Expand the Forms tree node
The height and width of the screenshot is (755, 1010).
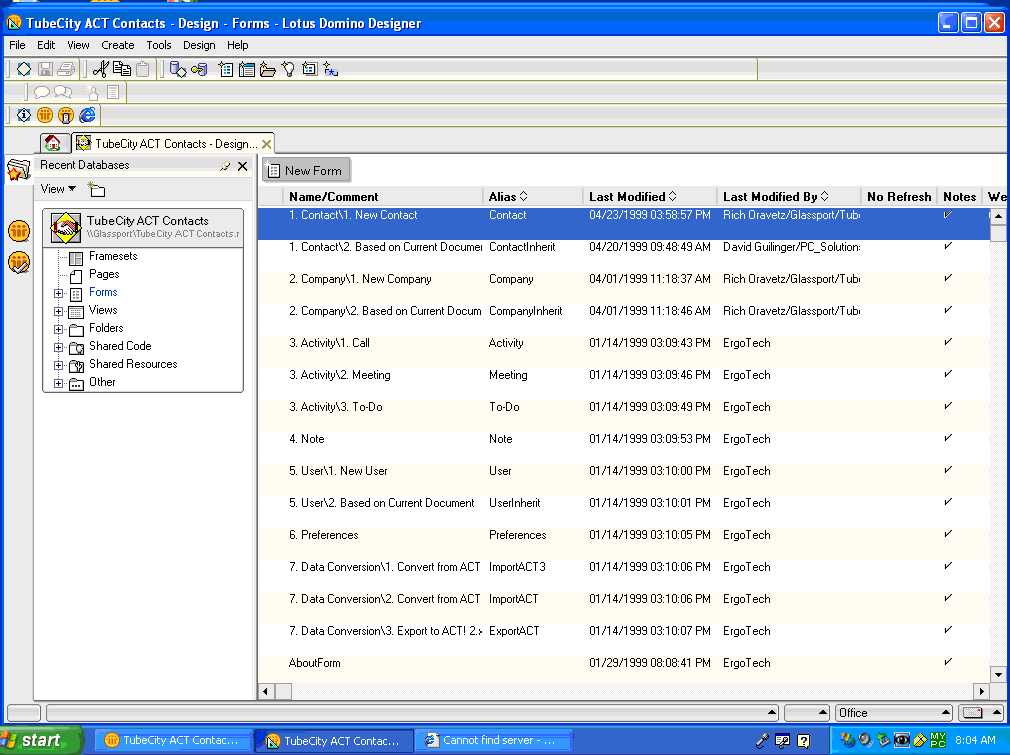[59, 294]
